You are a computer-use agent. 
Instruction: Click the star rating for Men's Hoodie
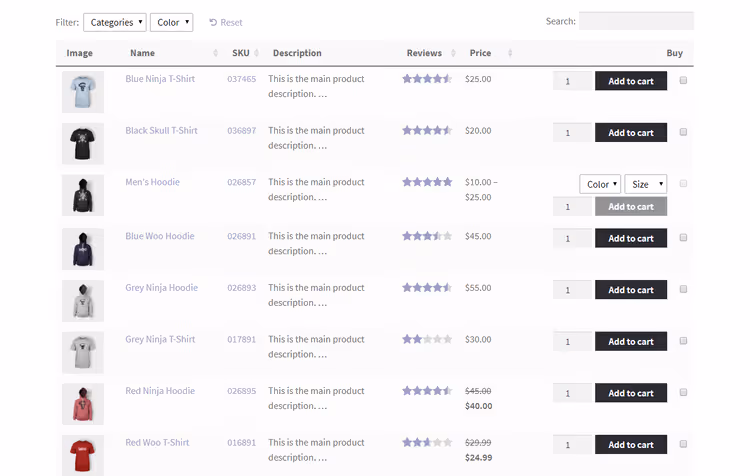(427, 182)
